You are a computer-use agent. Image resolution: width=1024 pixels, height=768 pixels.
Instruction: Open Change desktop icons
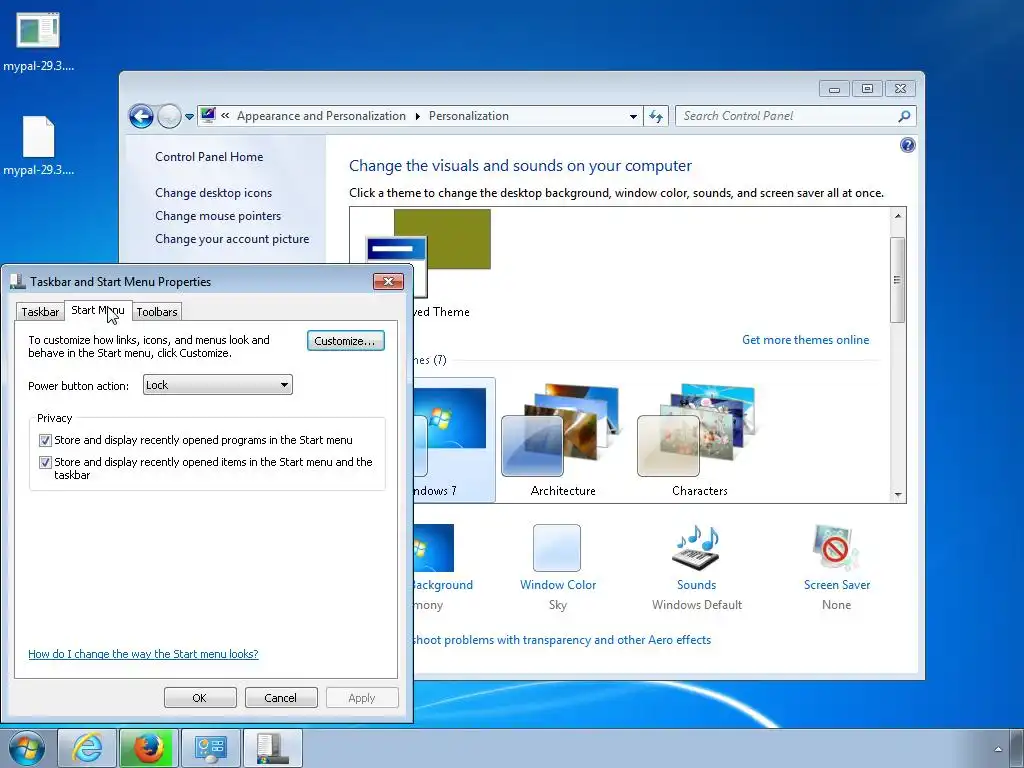[214, 193]
